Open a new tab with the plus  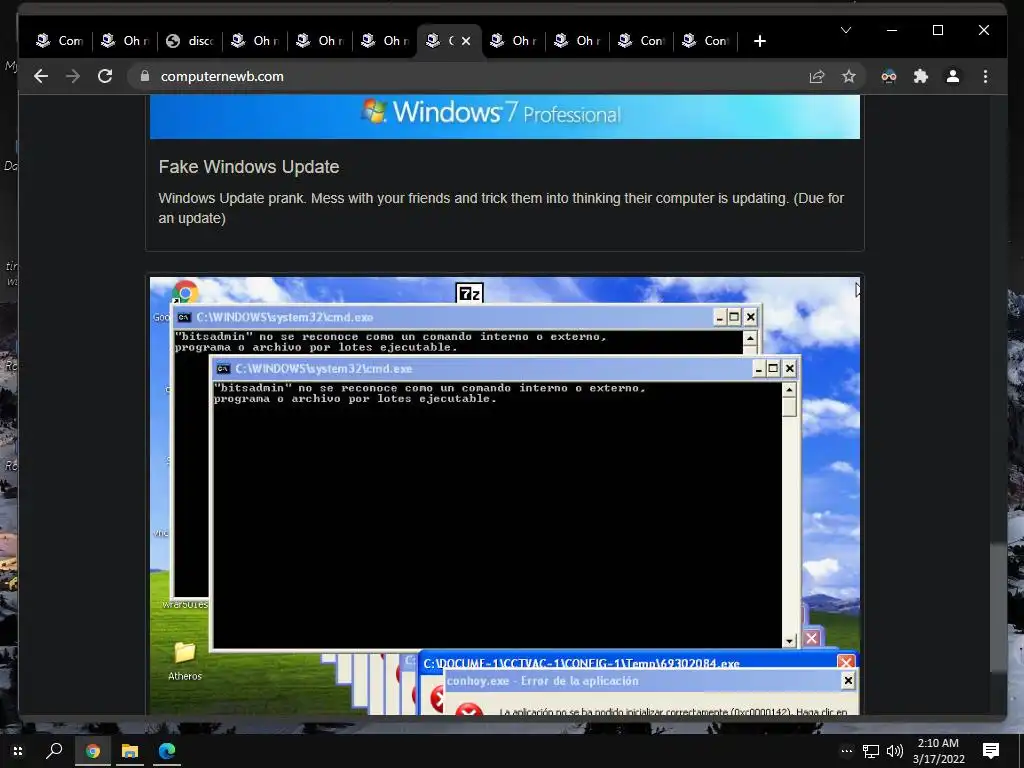(x=760, y=41)
